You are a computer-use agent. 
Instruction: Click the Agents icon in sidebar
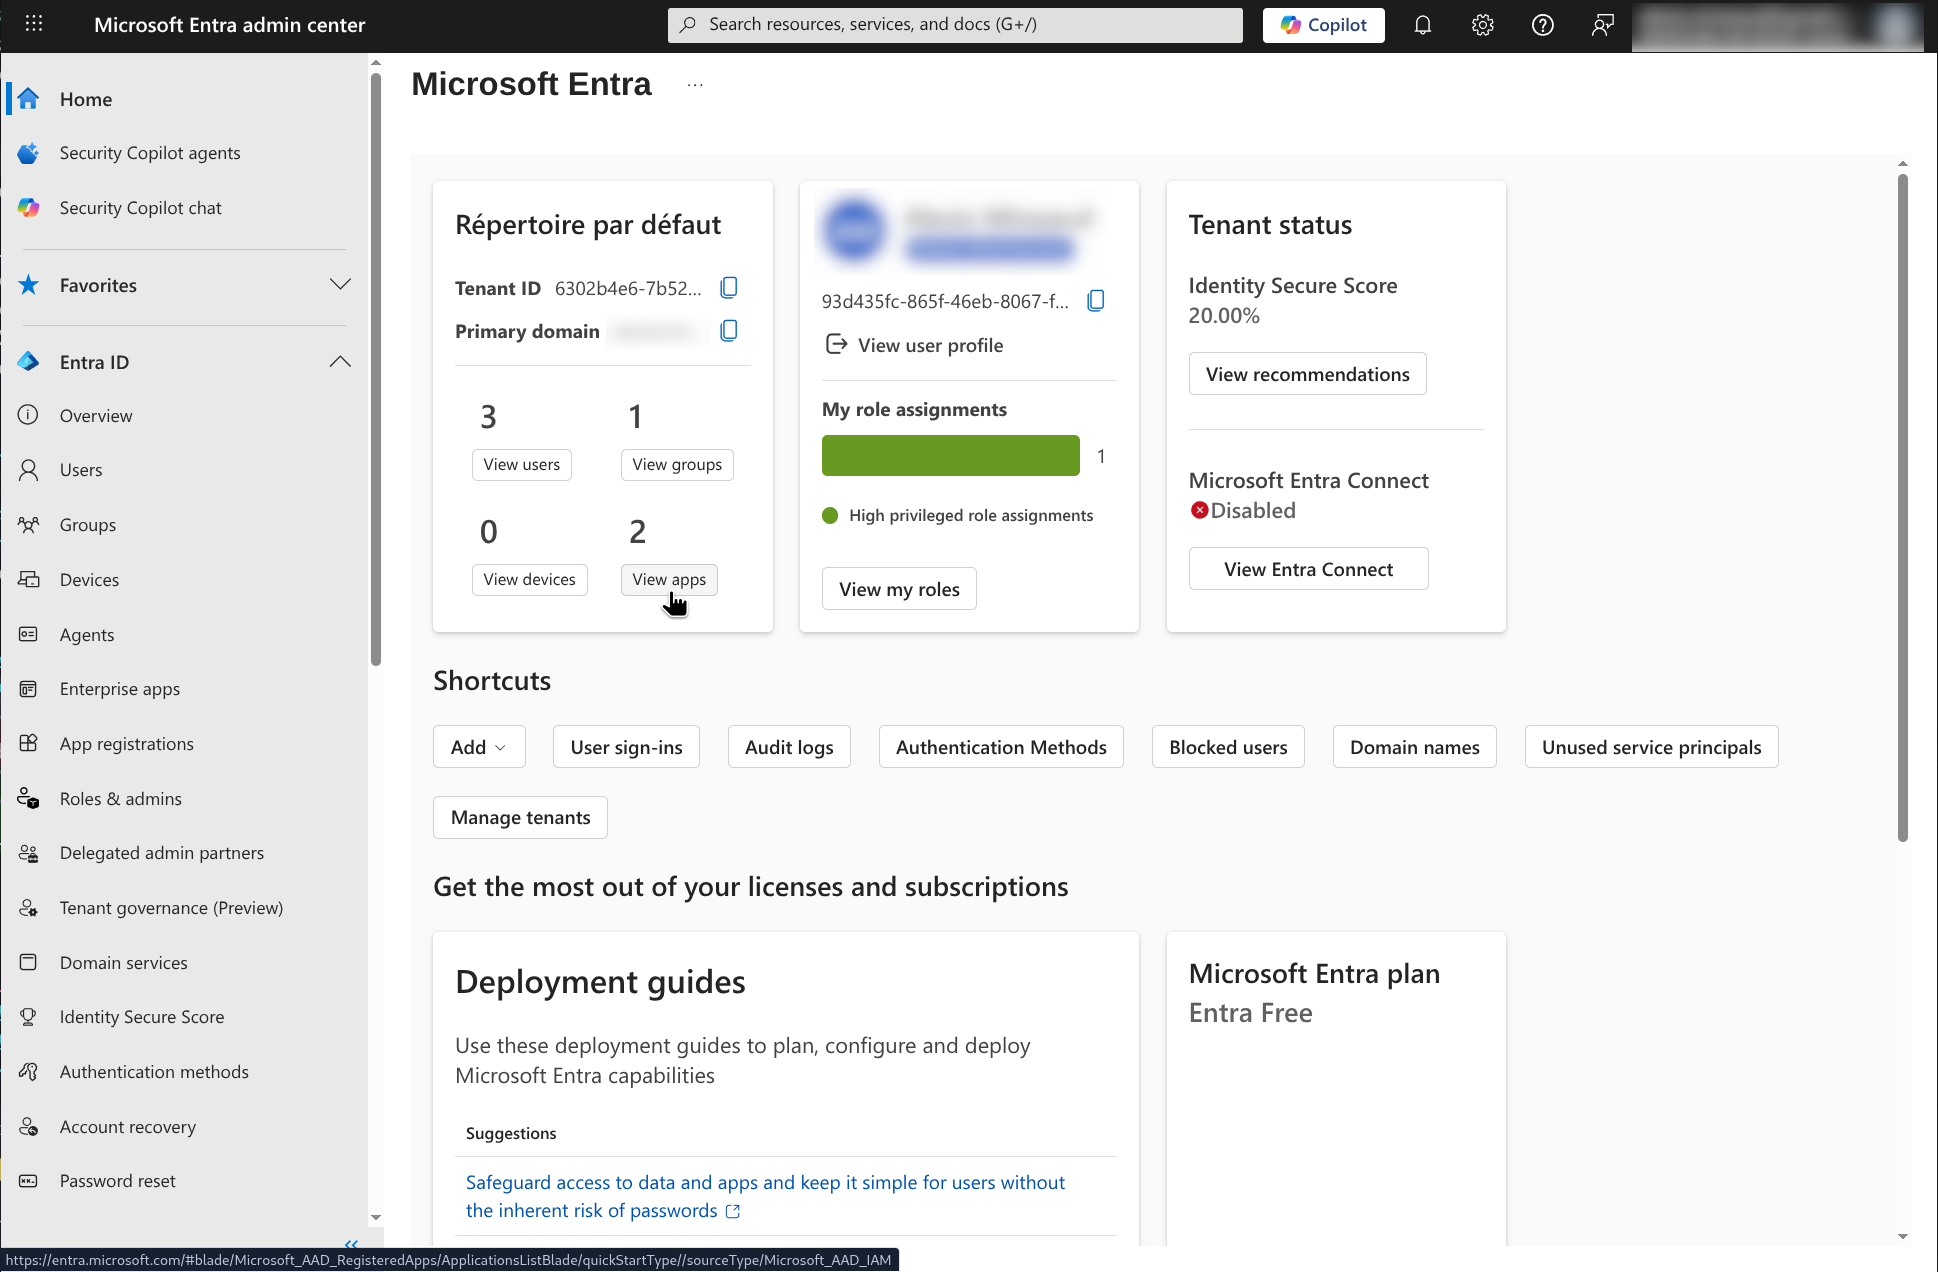28,634
